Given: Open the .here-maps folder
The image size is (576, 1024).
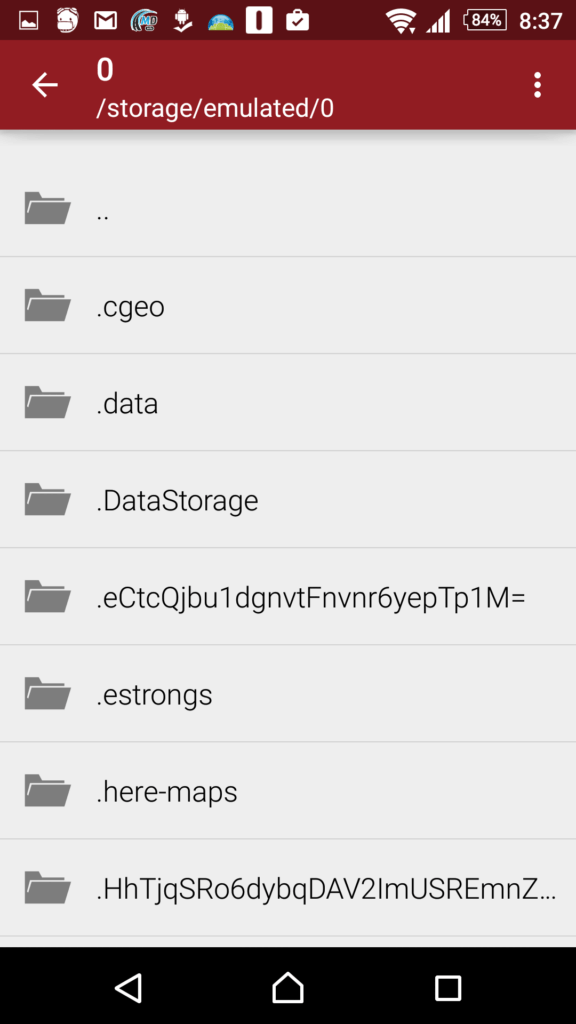Looking at the screenshot, I should pyautogui.click(x=288, y=791).
